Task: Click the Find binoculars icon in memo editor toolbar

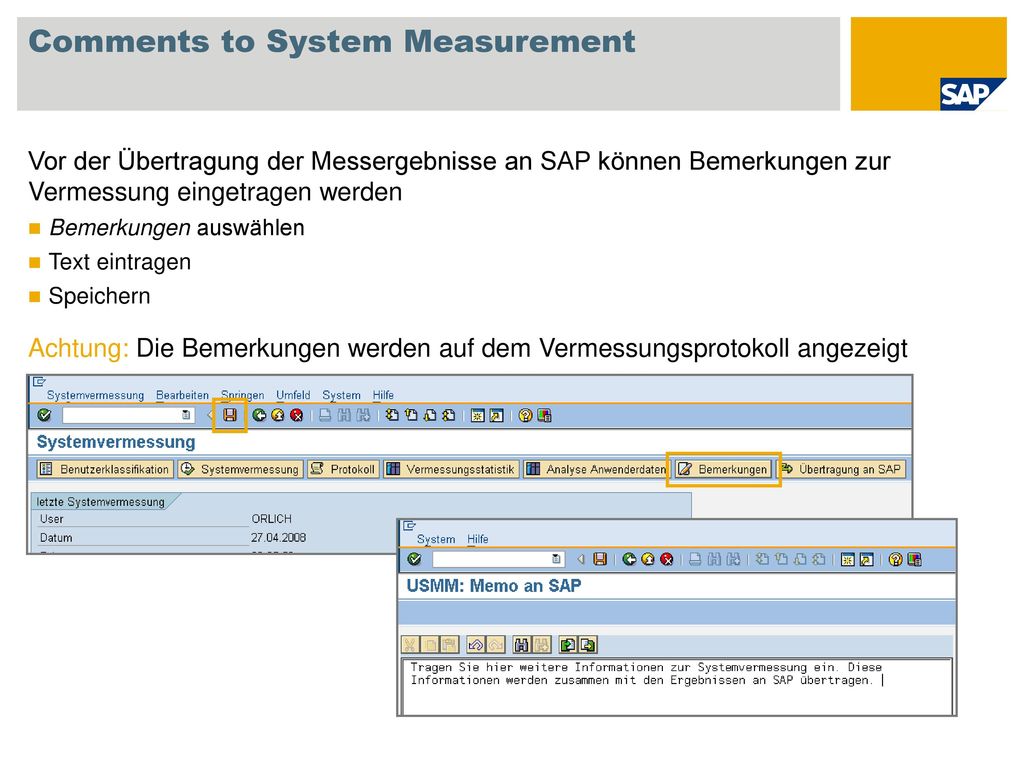Action: [522, 645]
